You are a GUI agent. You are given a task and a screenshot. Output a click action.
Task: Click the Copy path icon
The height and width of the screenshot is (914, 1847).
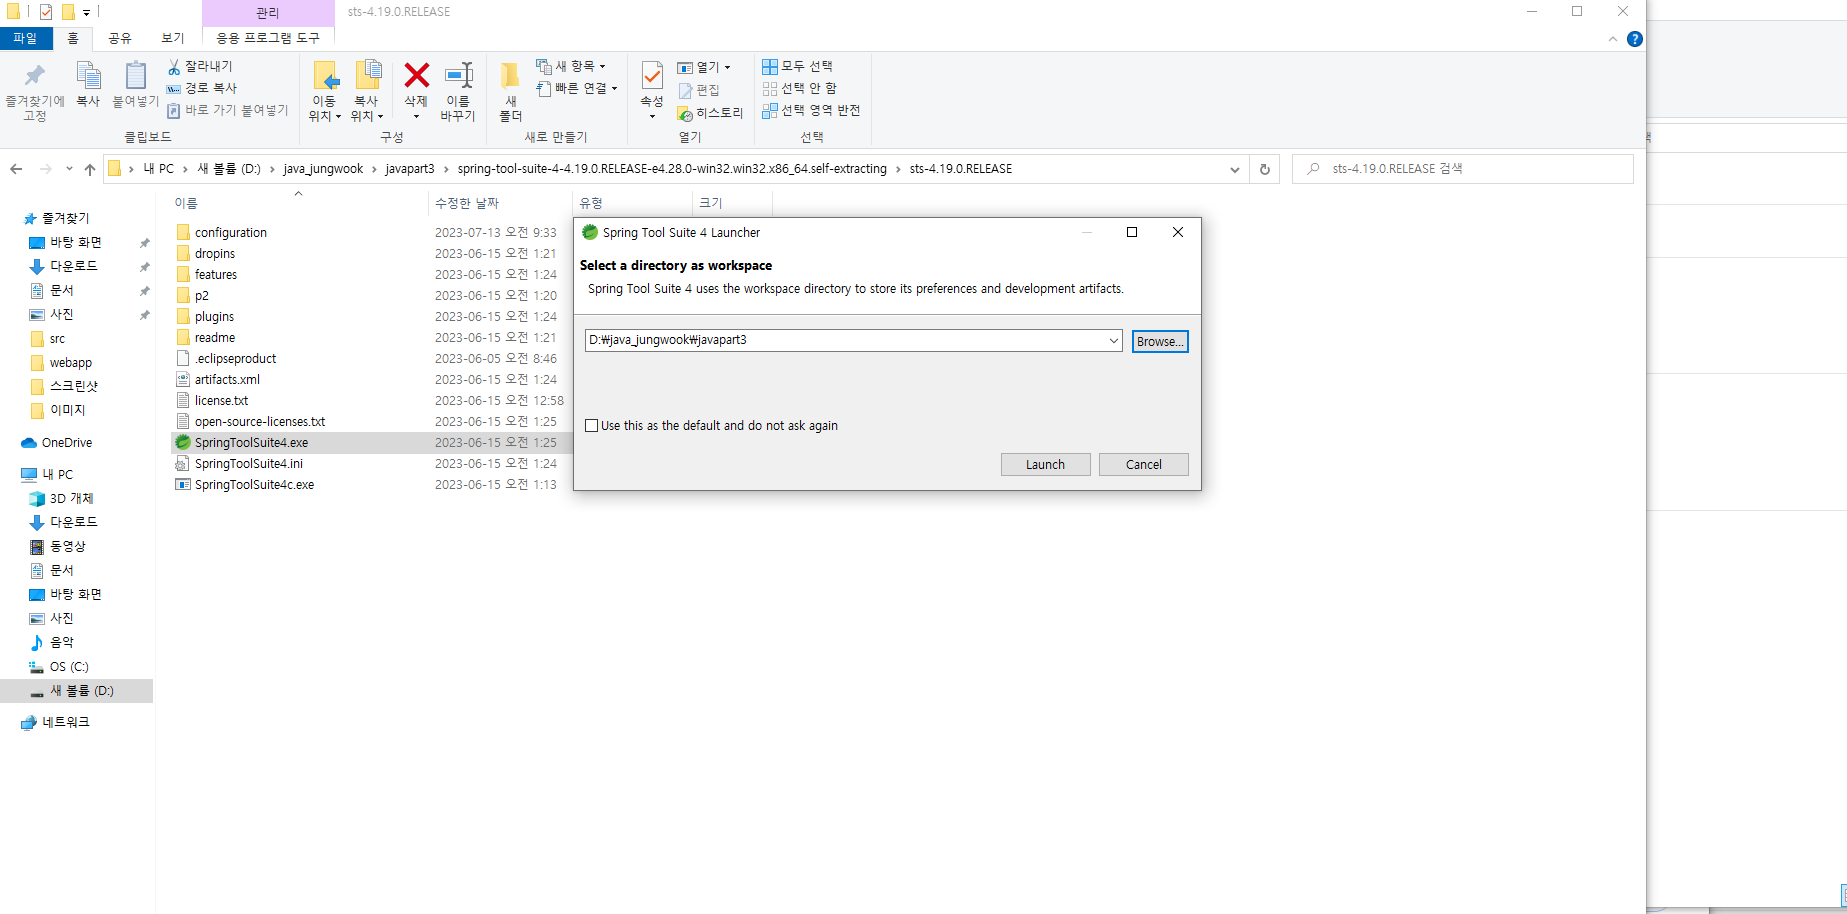[x=174, y=88]
